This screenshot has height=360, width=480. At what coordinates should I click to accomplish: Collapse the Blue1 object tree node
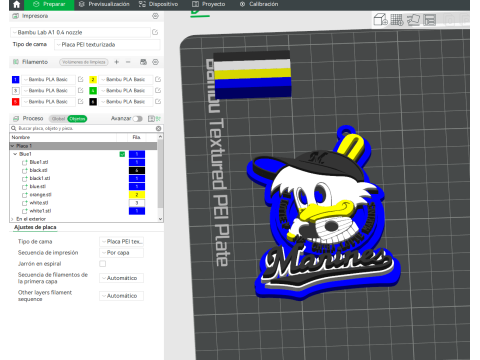coord(15,154)
